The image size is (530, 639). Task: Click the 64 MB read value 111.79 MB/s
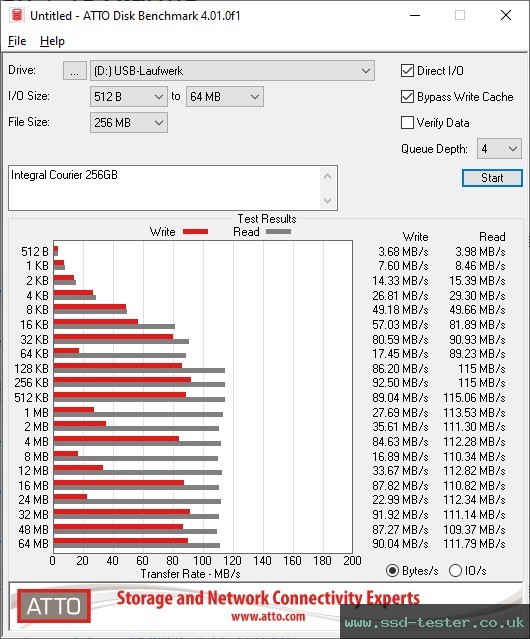[474, 544]
